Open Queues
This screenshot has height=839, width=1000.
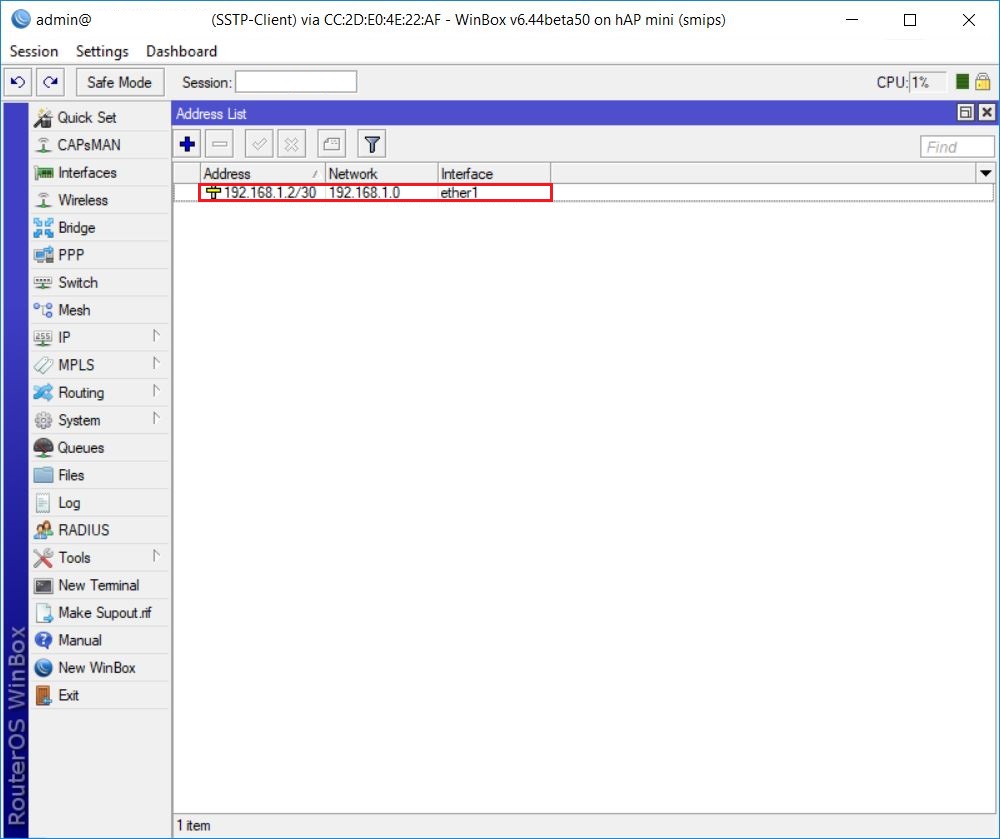[x=100, y=448]
